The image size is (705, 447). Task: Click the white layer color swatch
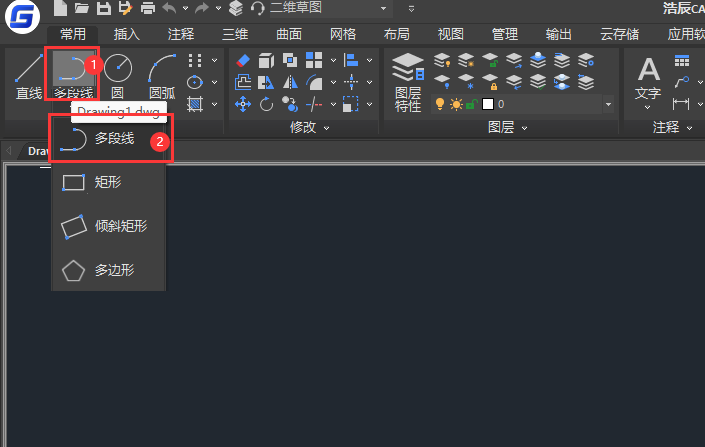point(488,104)
